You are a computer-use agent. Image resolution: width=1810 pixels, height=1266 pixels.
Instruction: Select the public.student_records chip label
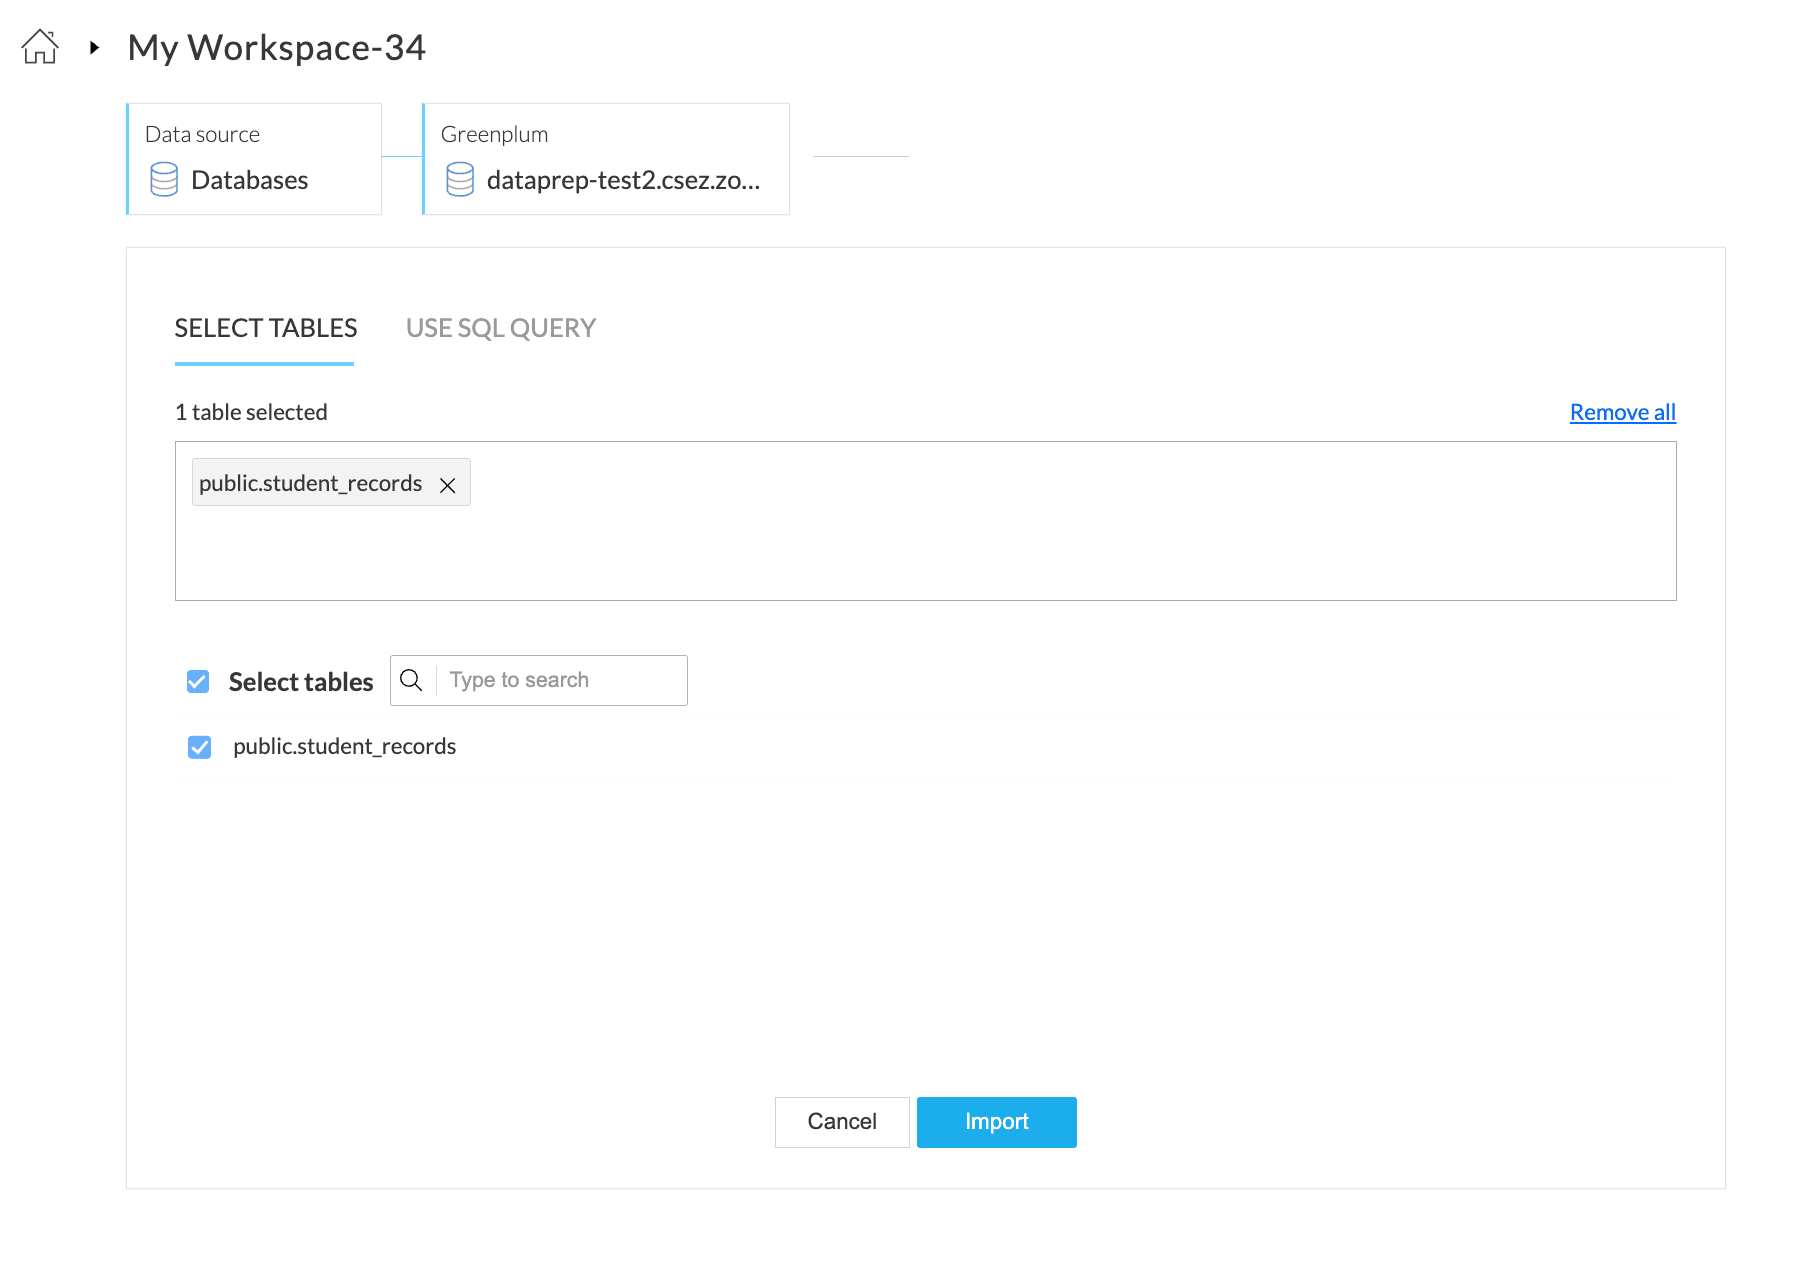311,484
